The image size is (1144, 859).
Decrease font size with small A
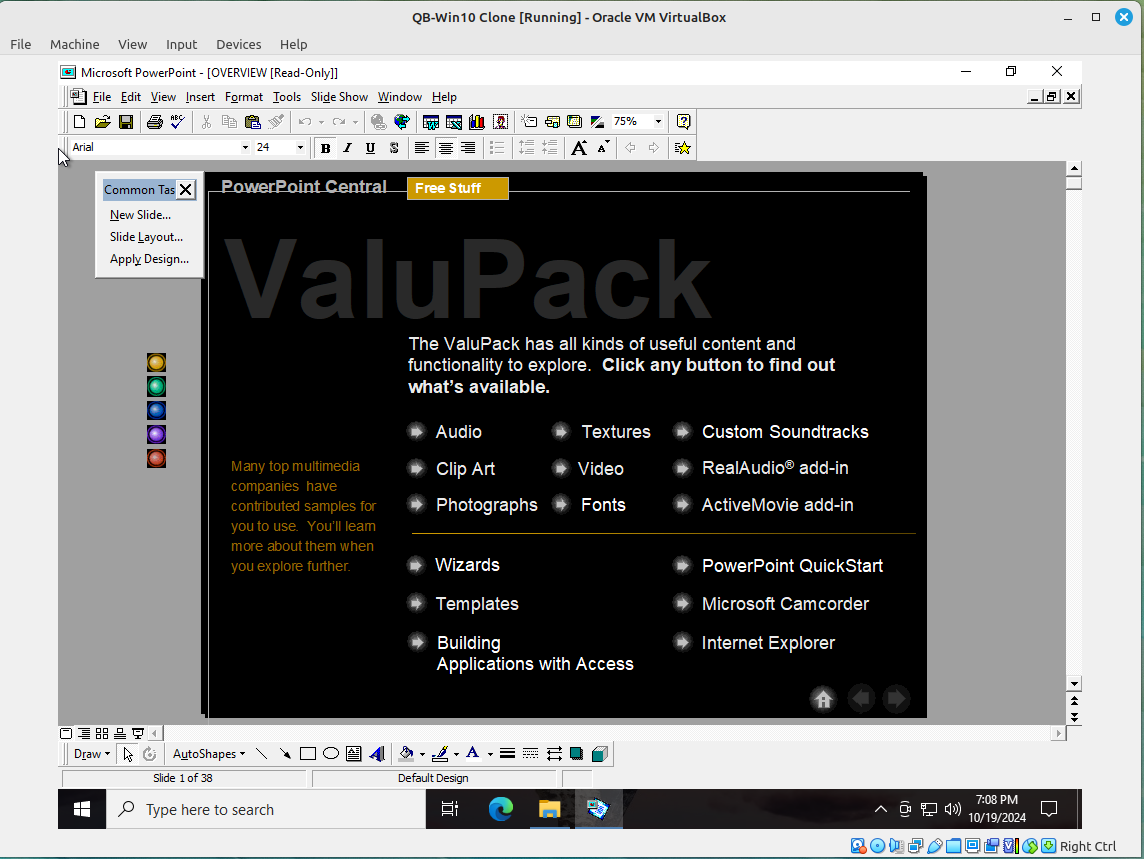click(x=603, y=148)
